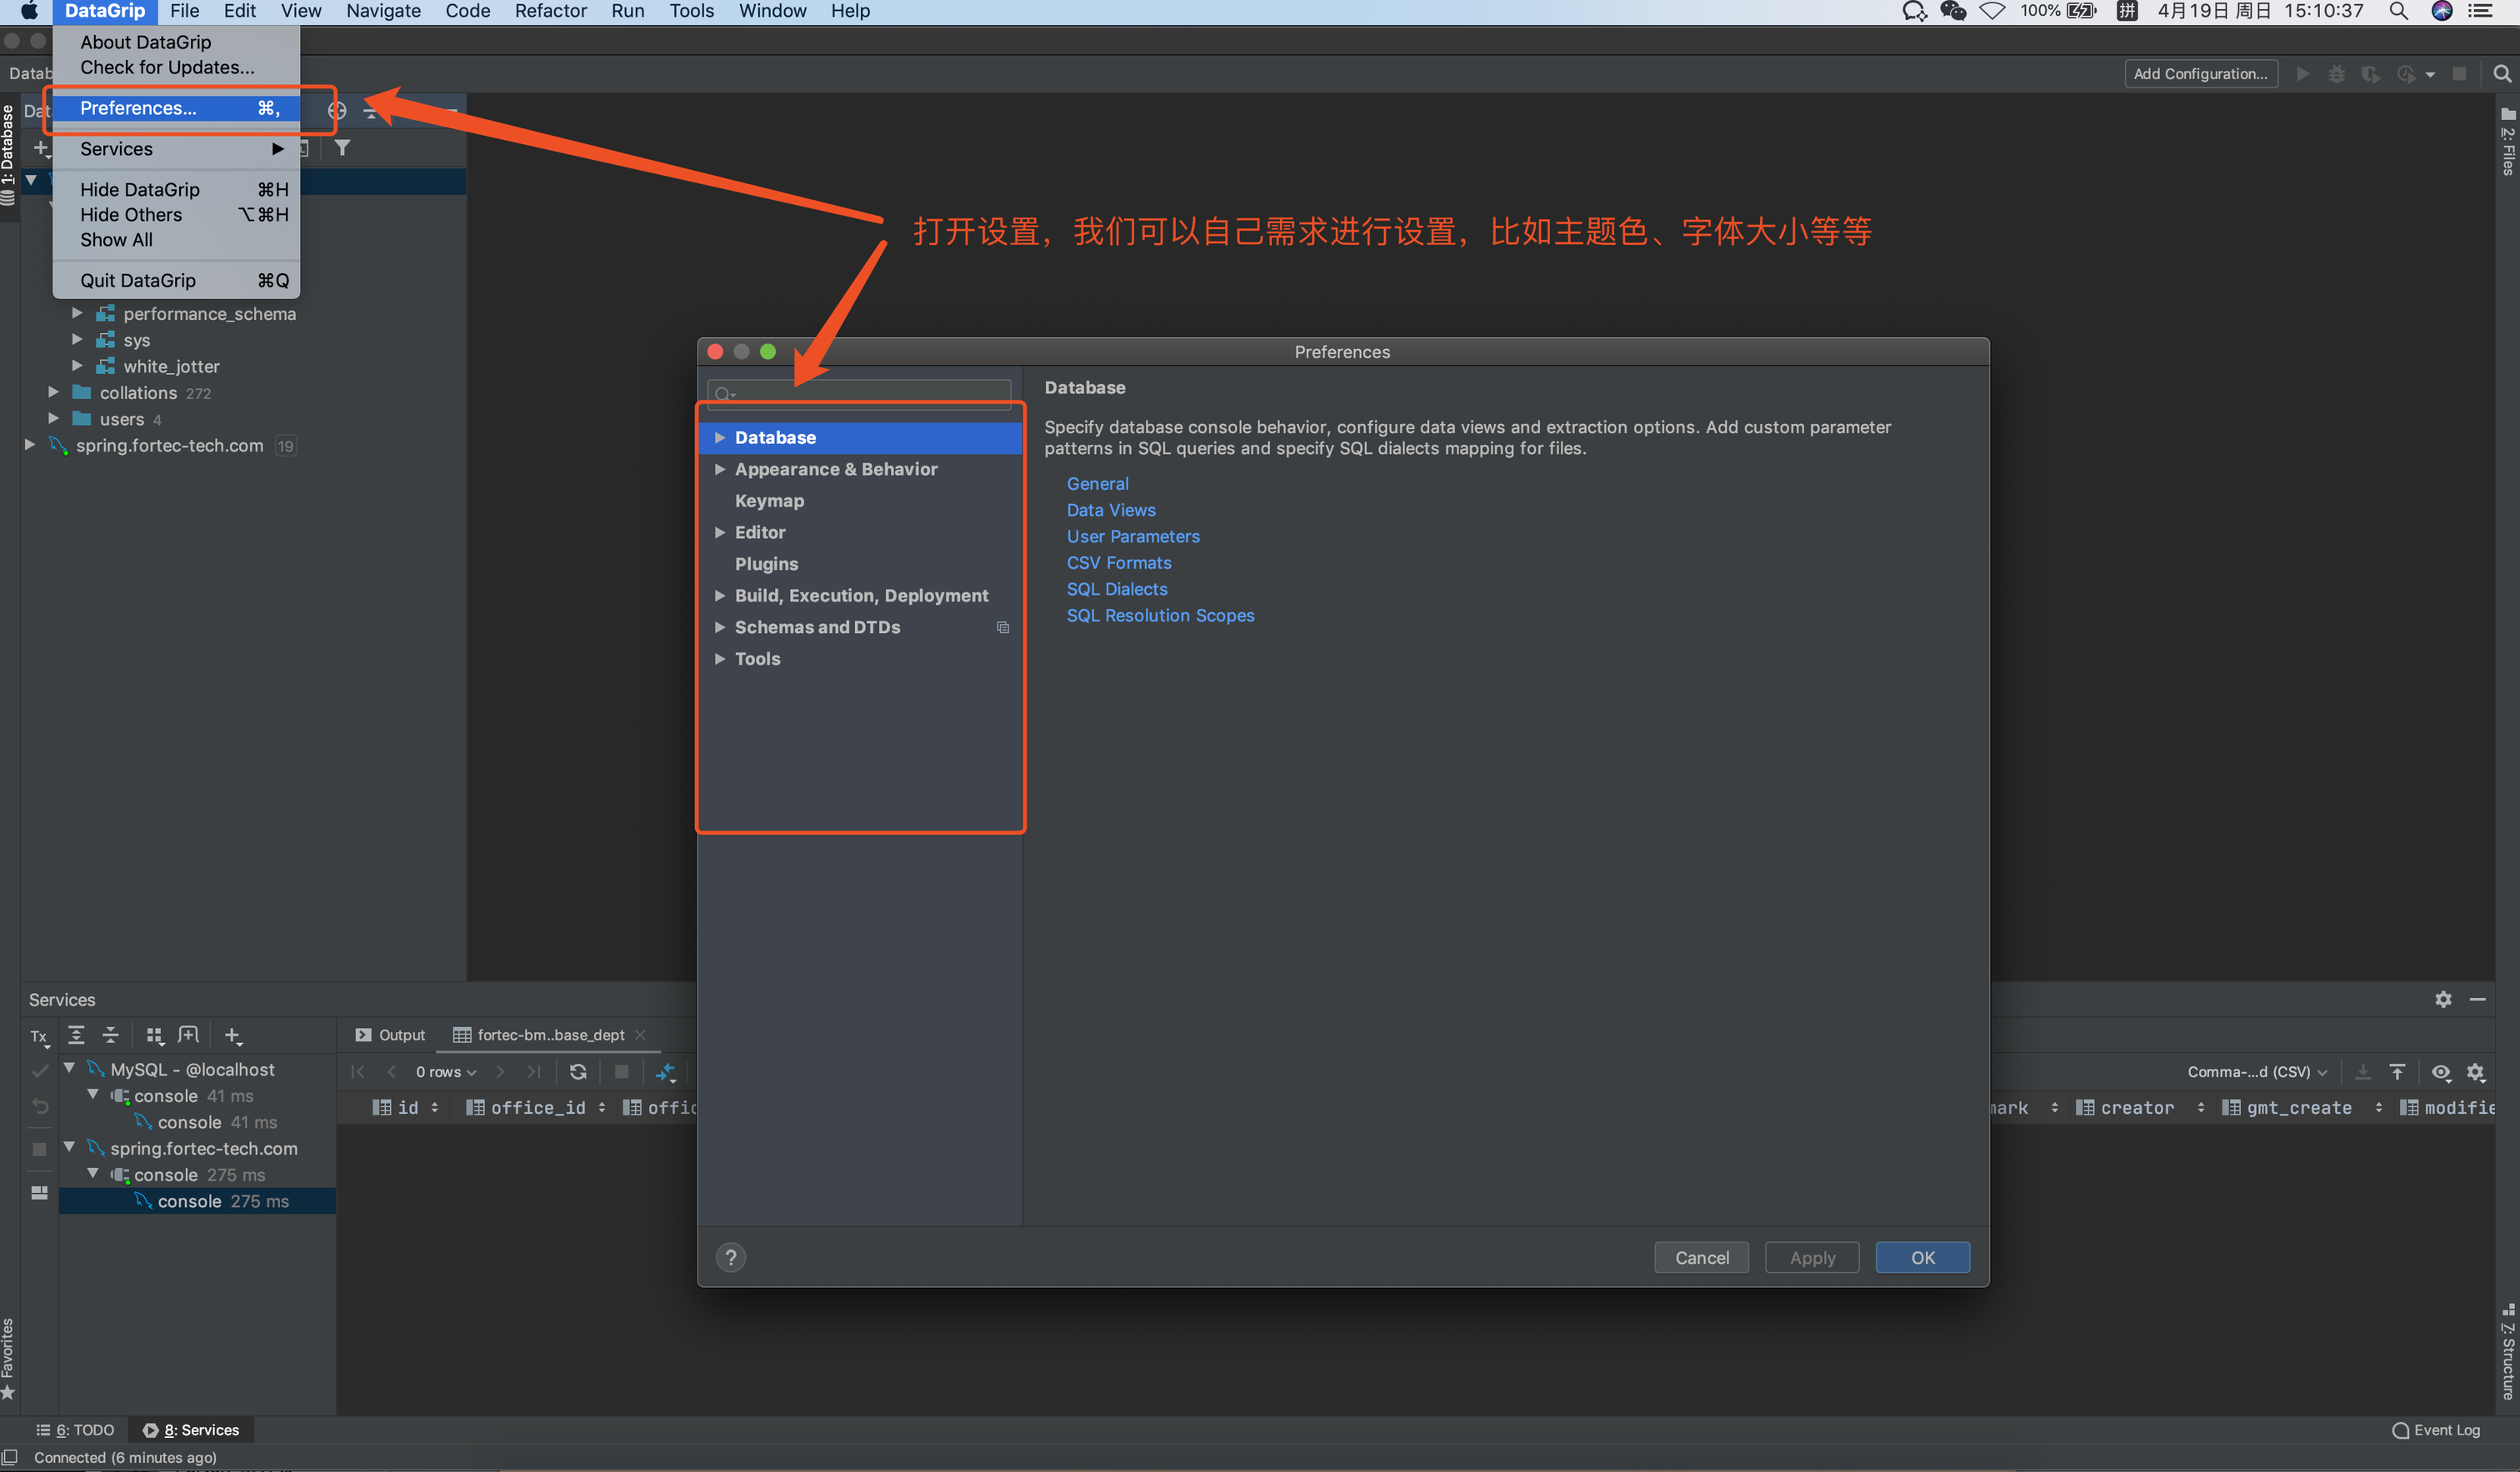
Task: Click the first page navigation icon
Action: (x=357, y=1072)
